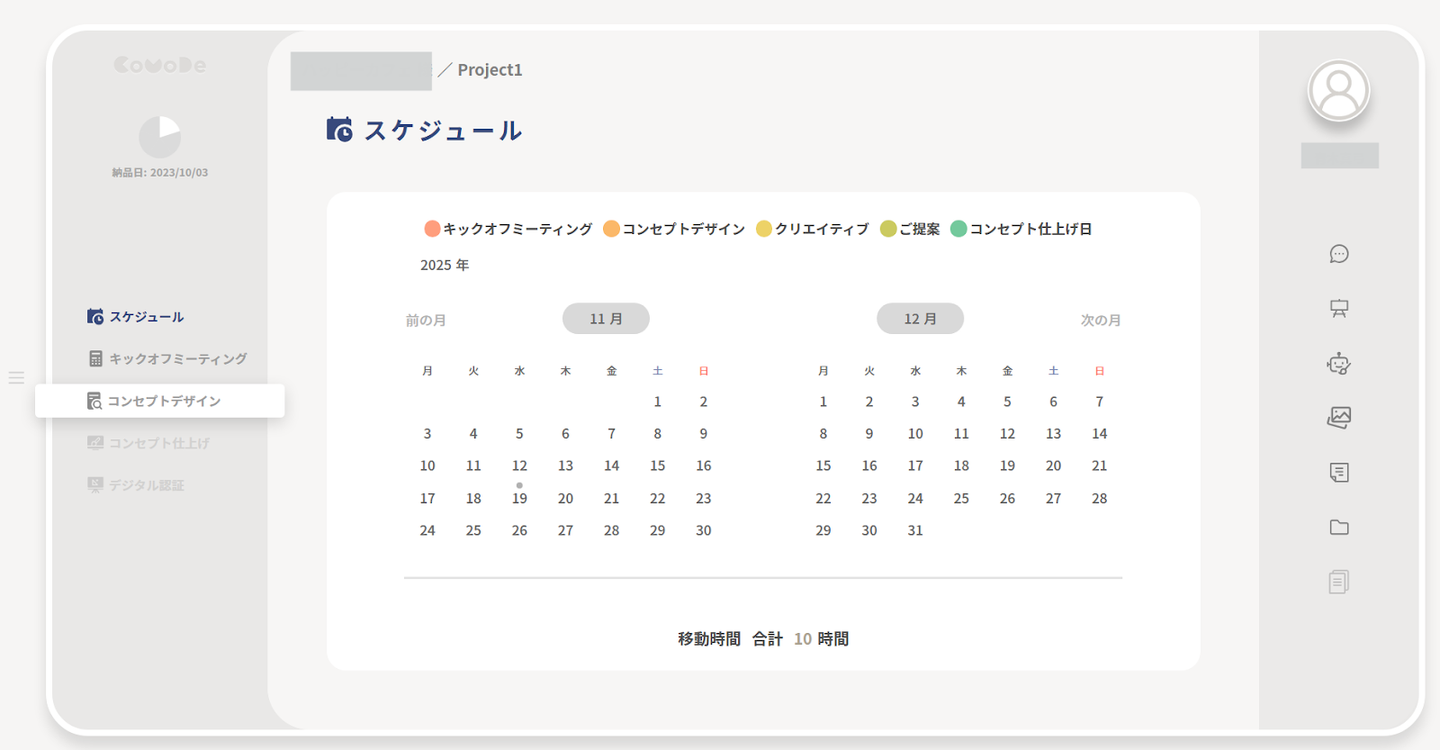The width and height of the screenshot is (1440, 750).
Task: Click the user profile avatar
Action: coord(1339,91)
